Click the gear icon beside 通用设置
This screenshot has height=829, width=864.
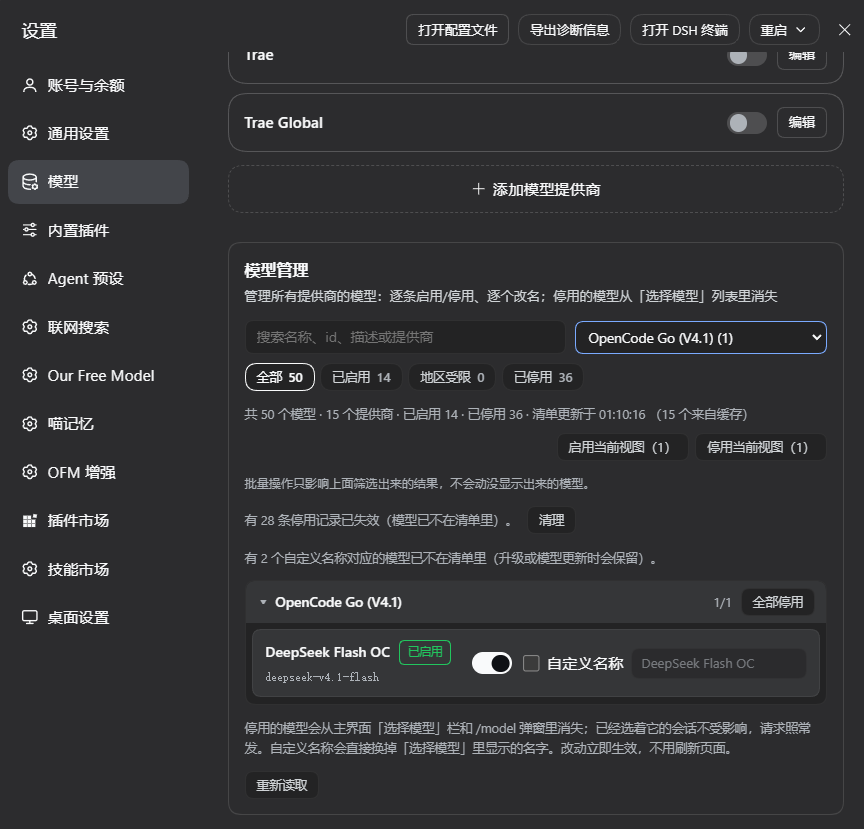click(30, 133)
